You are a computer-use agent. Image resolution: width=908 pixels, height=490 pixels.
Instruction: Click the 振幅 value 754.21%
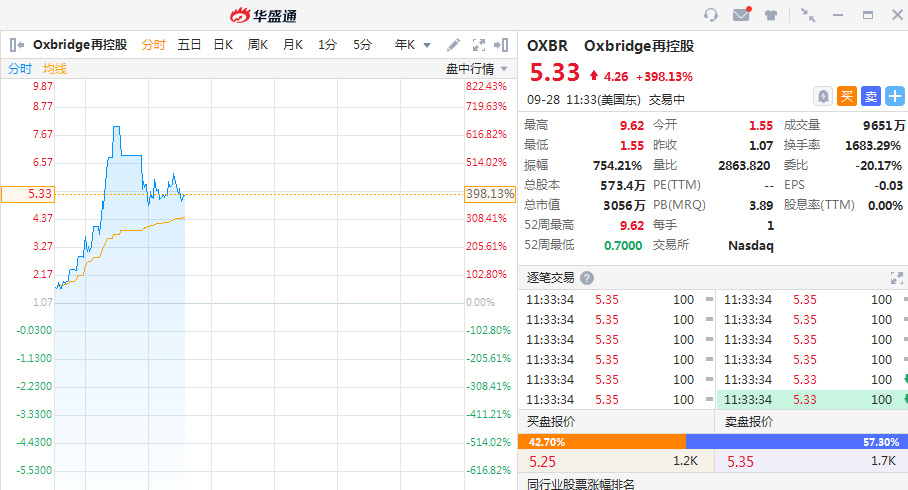click(x=617, y=166)
